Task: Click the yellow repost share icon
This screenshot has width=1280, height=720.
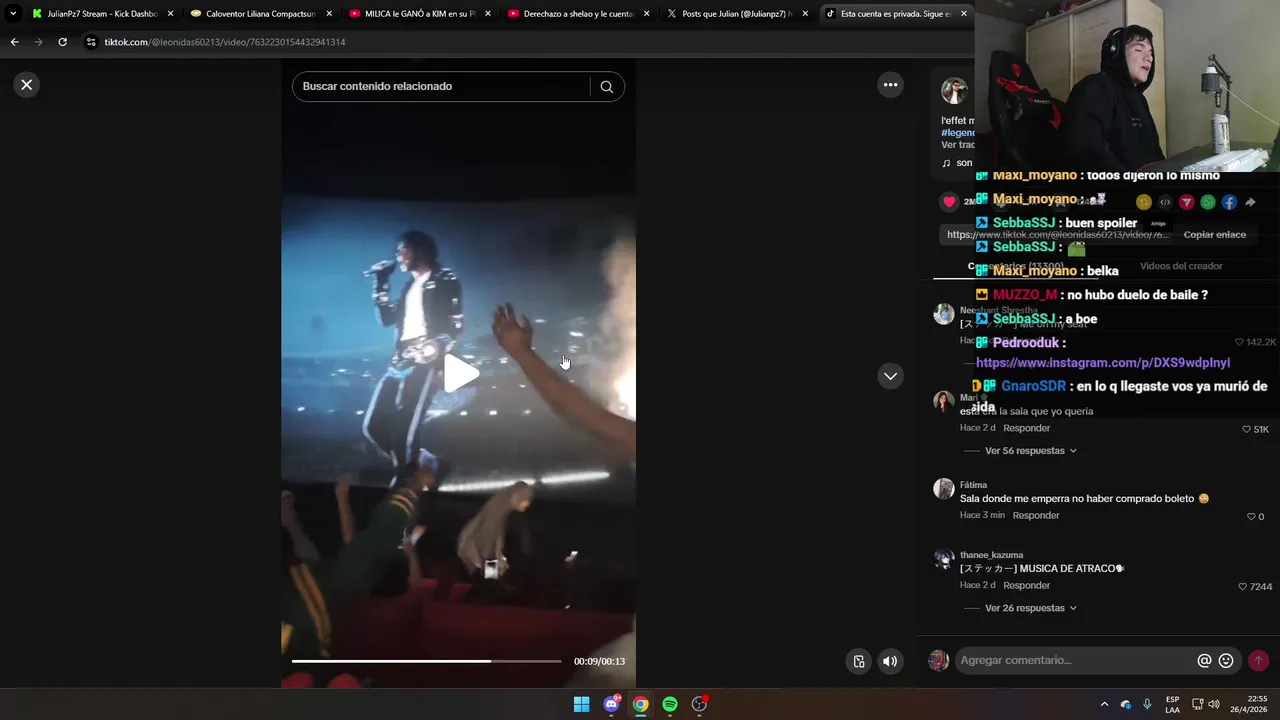Action: point(1144,202)
